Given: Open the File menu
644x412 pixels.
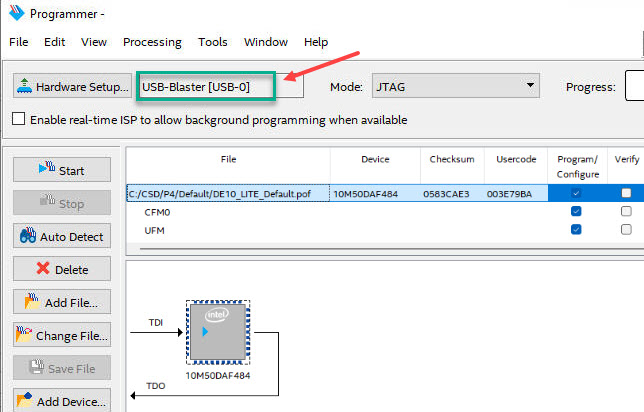Looking at the screenshot, I should pos(20,42).
